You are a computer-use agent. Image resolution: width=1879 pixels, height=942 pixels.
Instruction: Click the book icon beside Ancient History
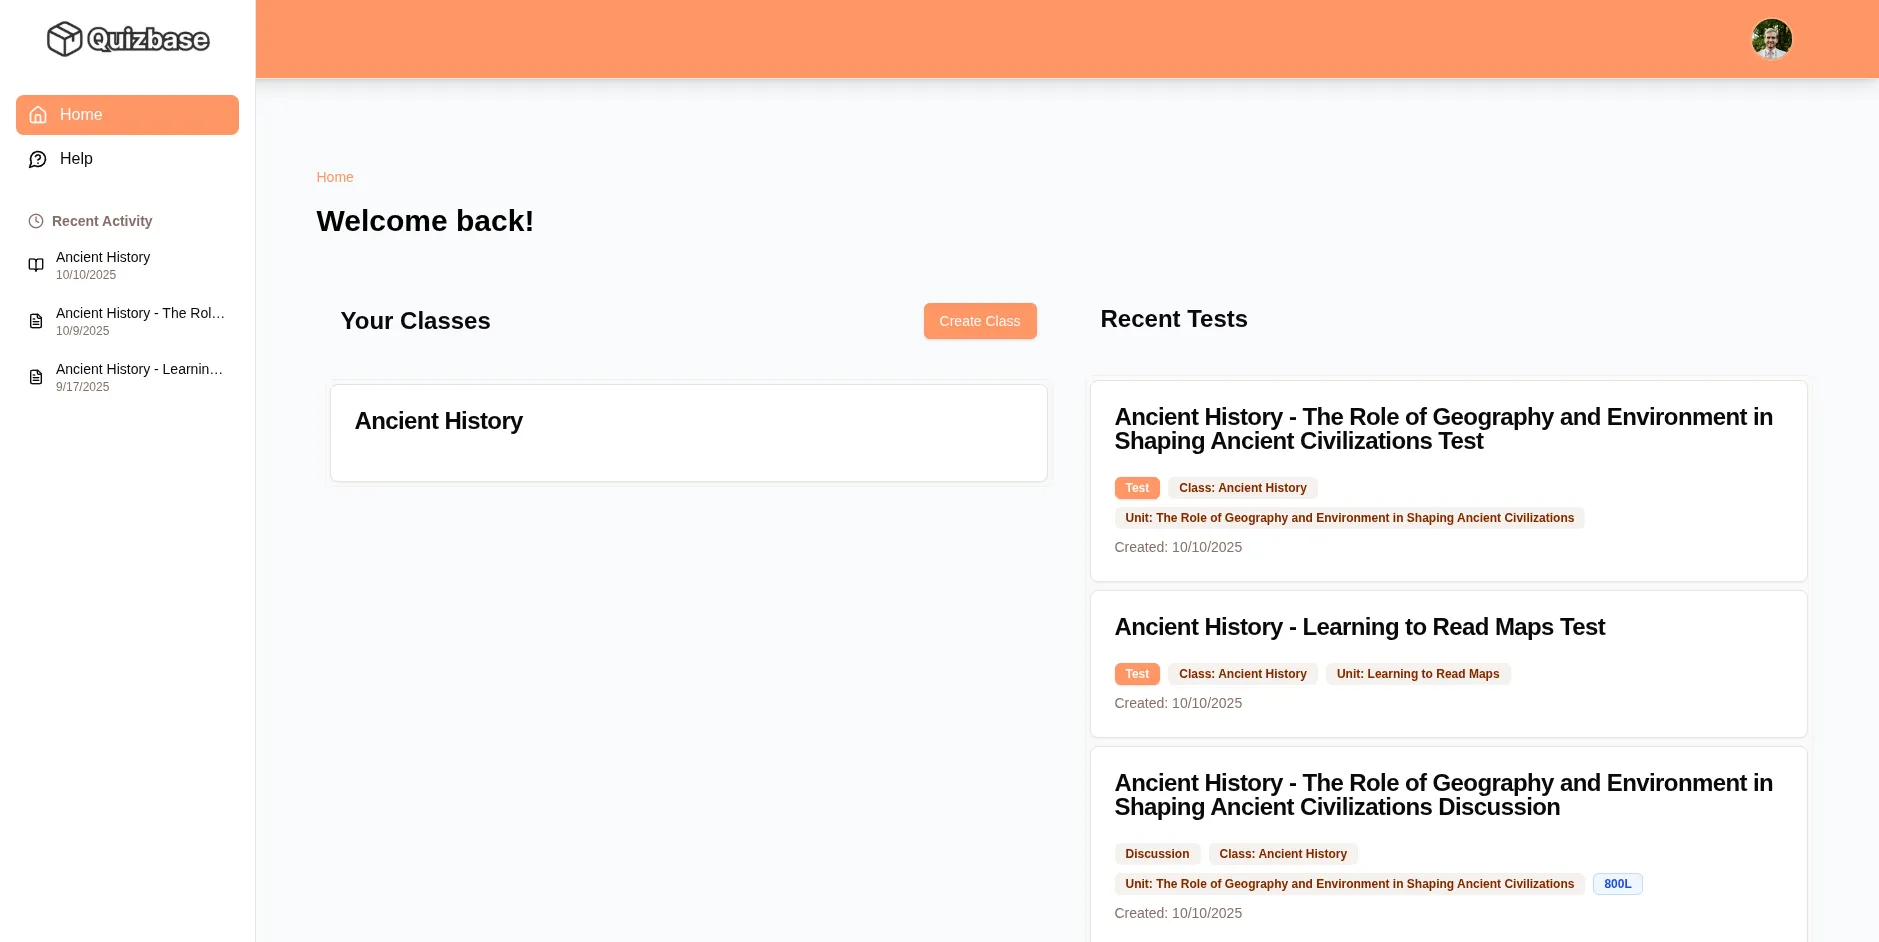36,265
